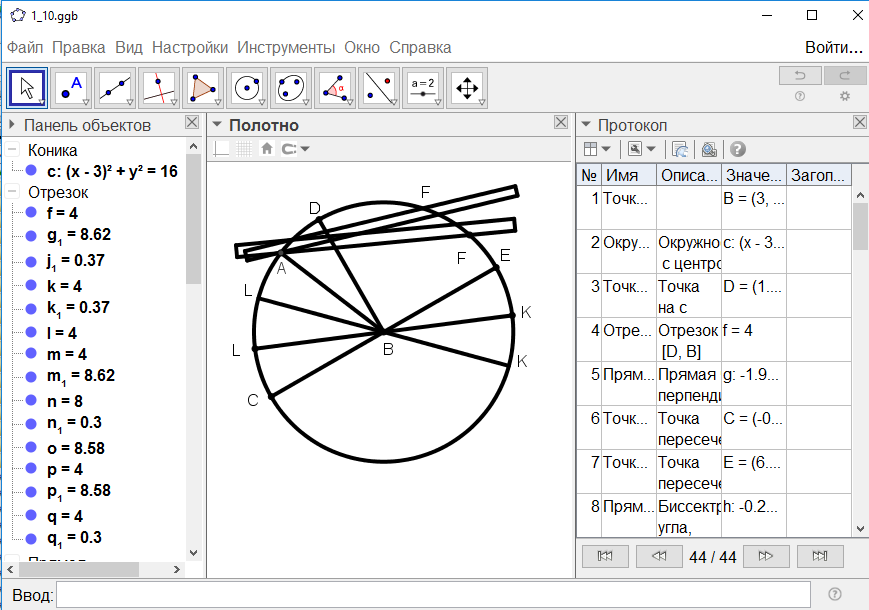This screenshot has height=610, width=869.
Task: Collapse the Коника tree group
Action: tap(12, 150)
